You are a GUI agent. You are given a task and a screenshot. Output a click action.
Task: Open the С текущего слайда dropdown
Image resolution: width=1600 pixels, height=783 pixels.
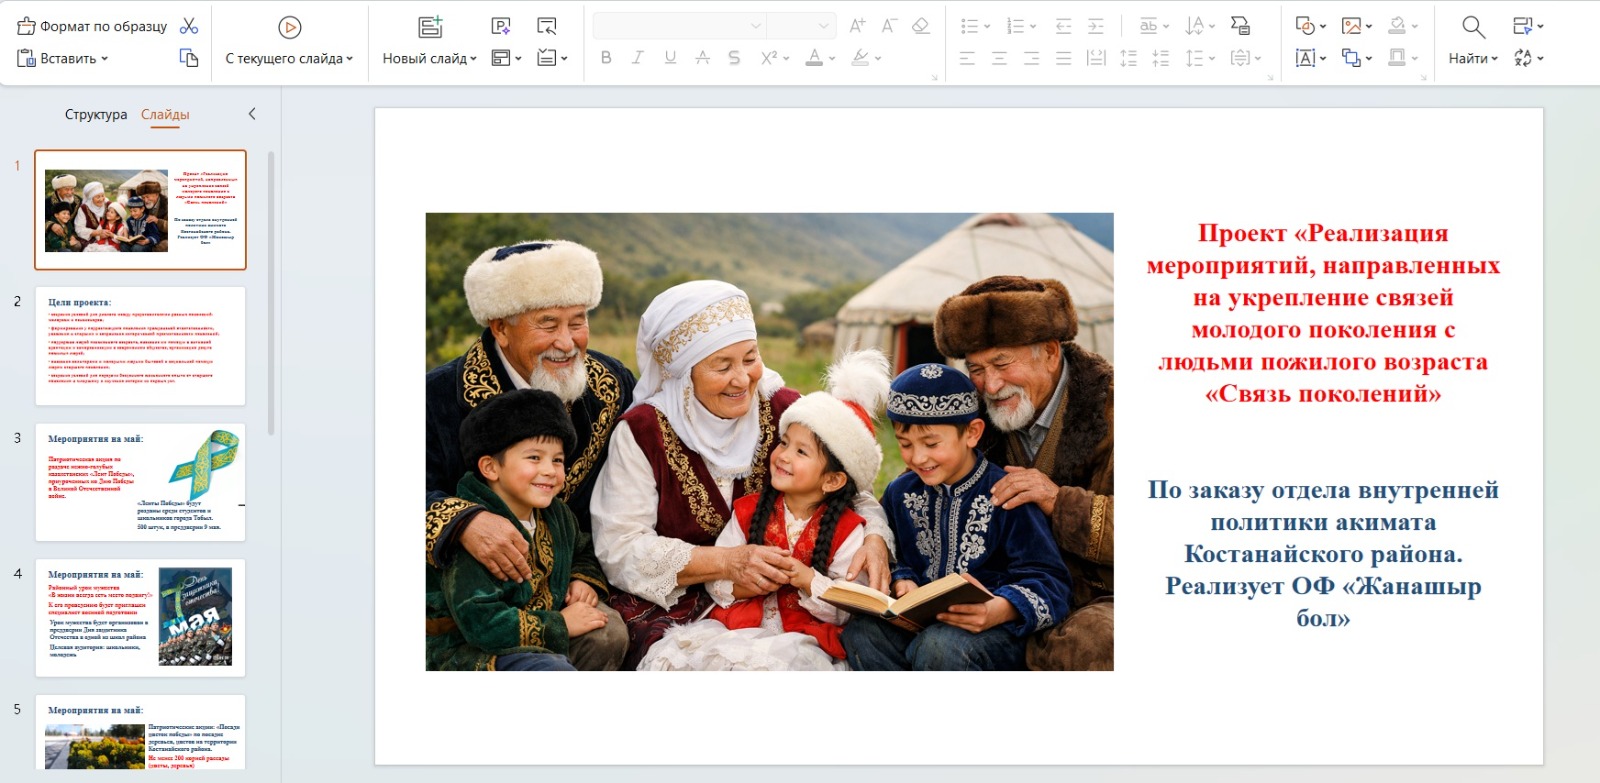[x=349, y=59]
